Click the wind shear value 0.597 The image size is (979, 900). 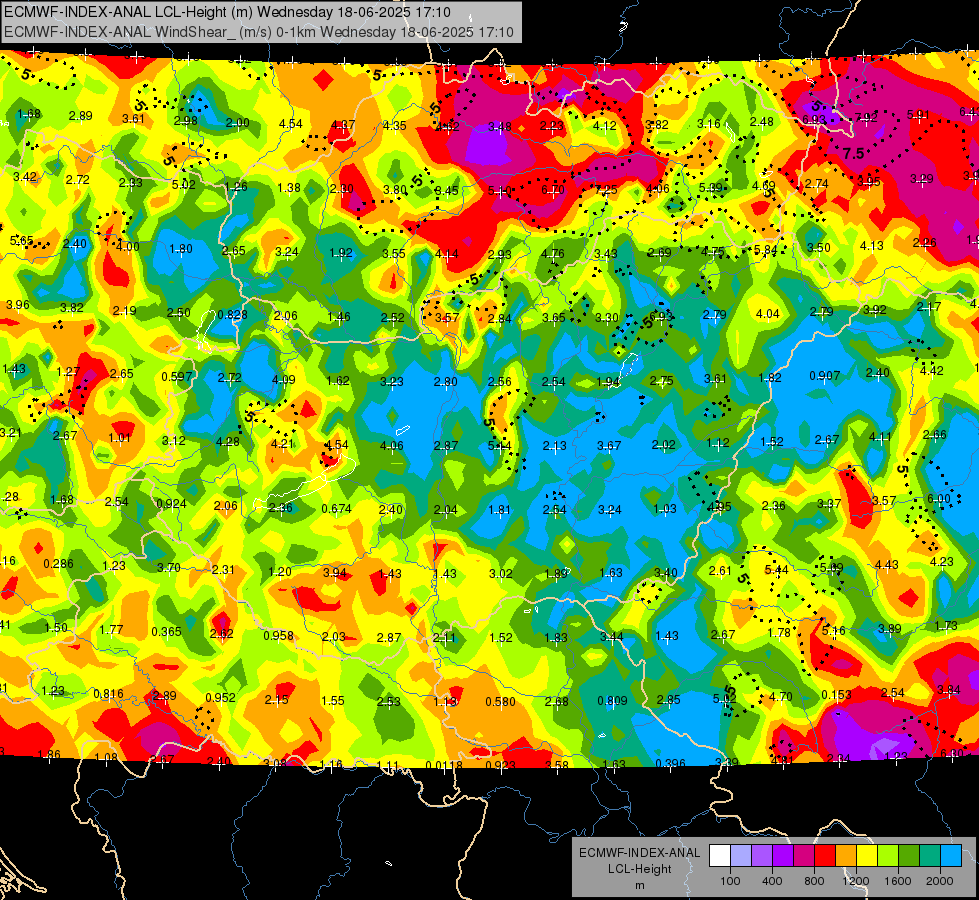(x=177, y=377)
